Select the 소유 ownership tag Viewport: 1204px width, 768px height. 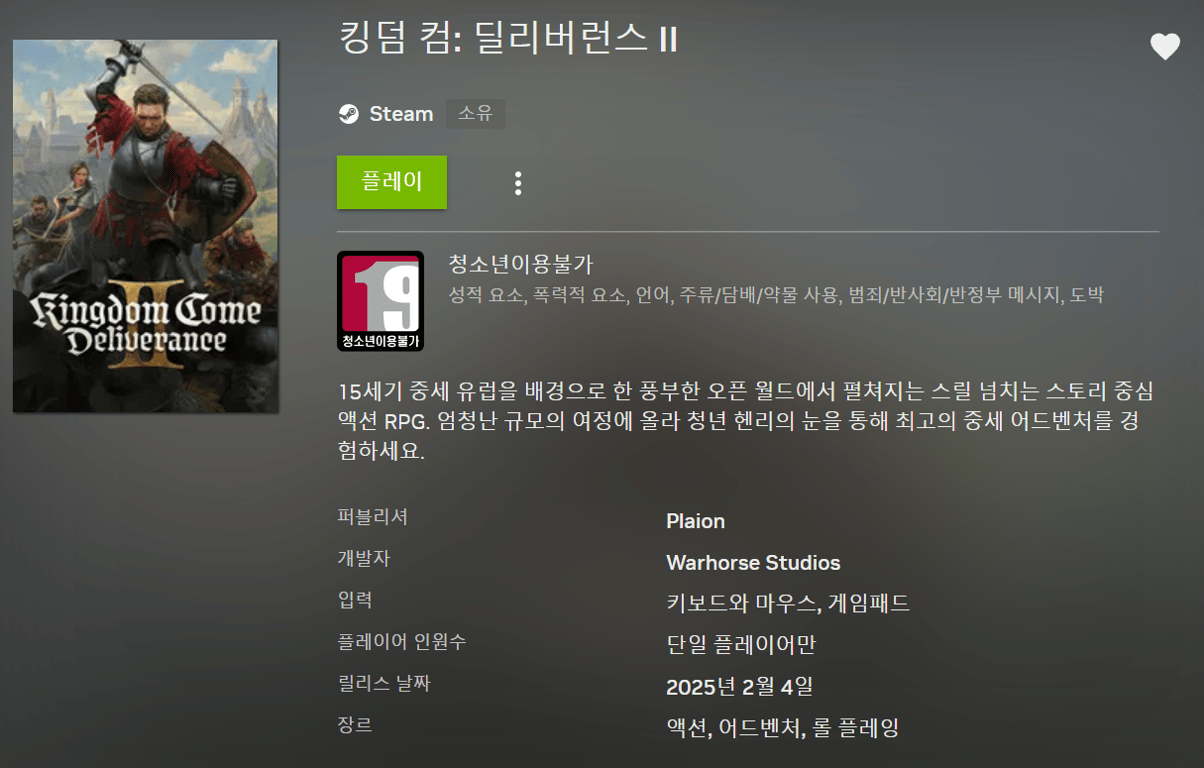point(476,114)
